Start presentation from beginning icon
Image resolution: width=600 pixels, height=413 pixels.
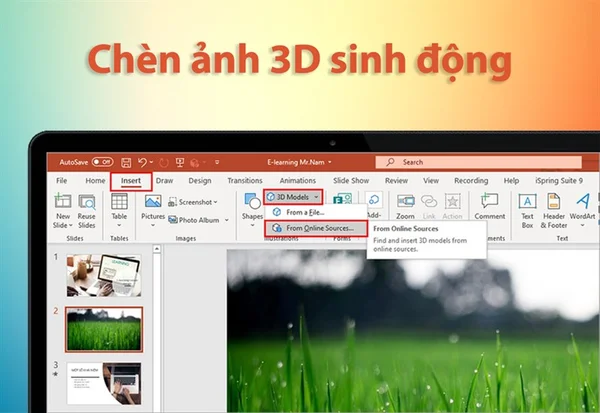point(180,162)
